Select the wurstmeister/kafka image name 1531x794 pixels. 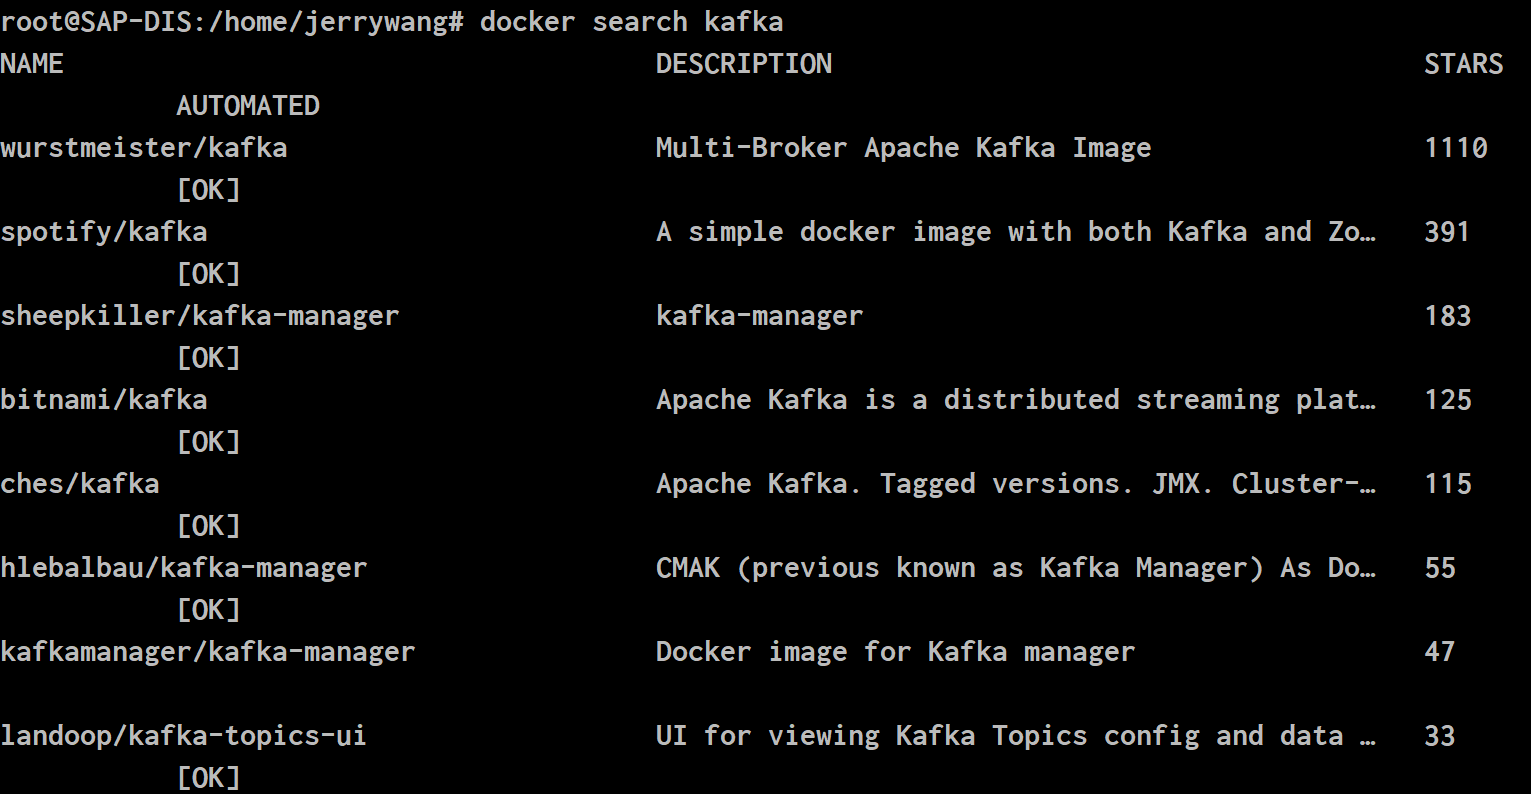pos(144,148)
